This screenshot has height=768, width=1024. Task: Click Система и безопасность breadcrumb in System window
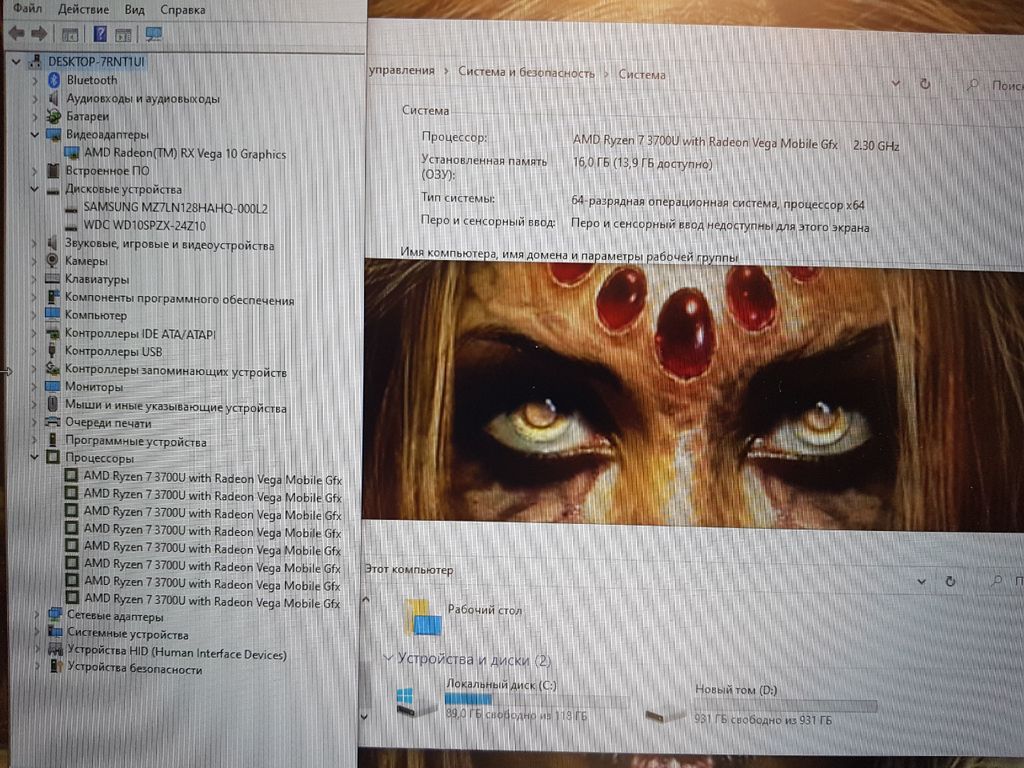click(526, 72)
